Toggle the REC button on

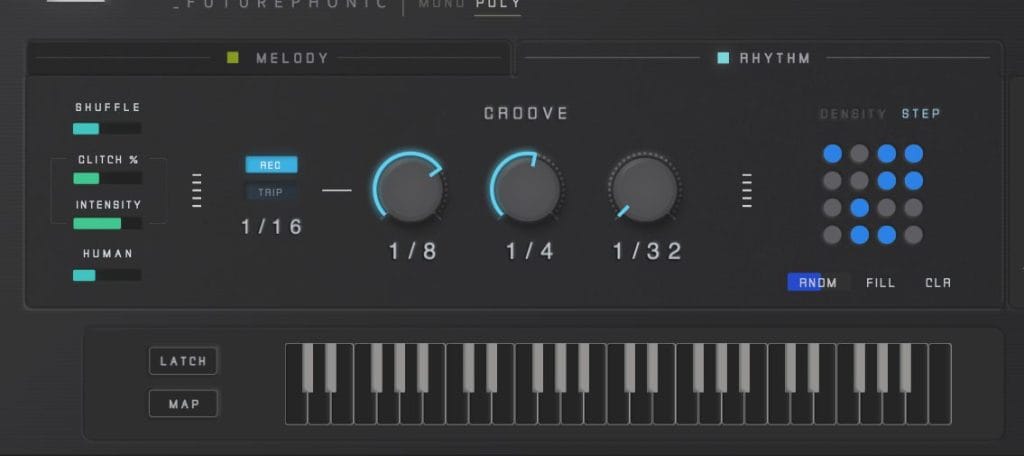click(x=271, y=165)
